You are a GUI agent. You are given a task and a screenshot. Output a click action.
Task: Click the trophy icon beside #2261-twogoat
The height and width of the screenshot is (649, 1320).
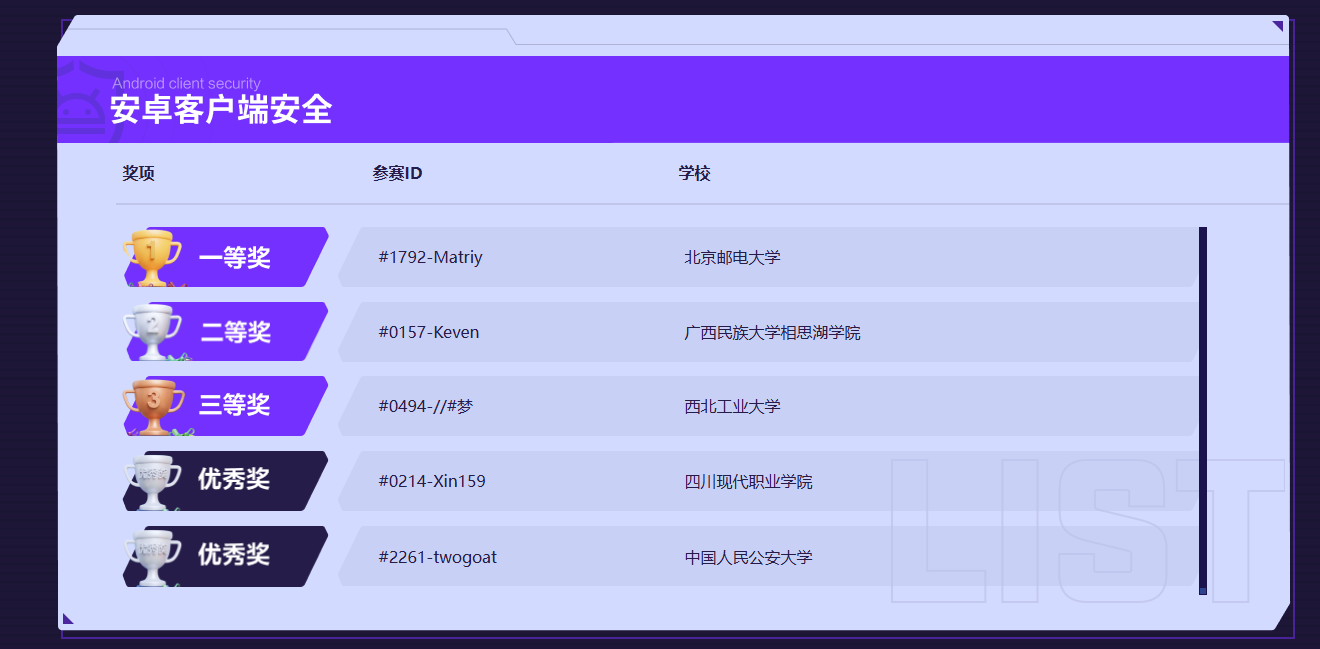tap(152, 557)
